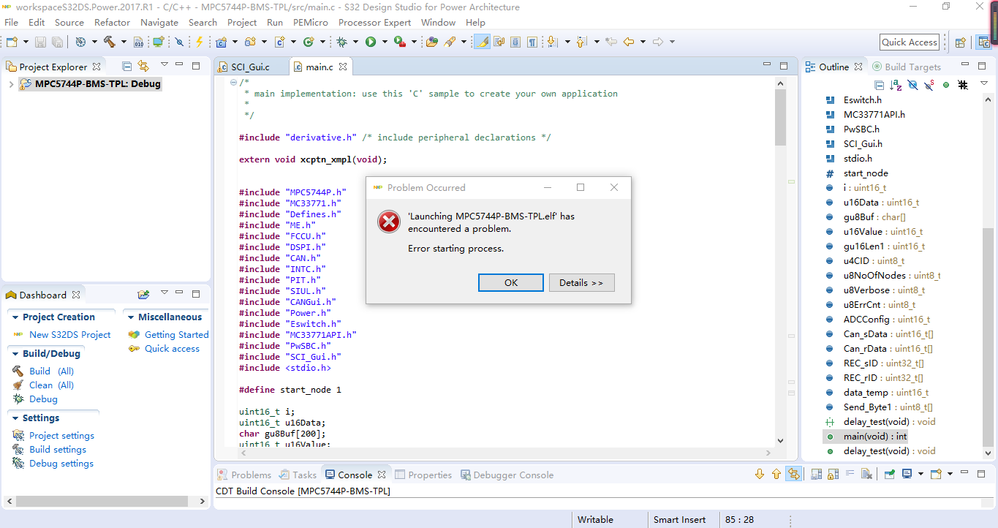Collapse the comment fold marker in main.c
Screen dimensions: 998x528
tap(234, 82)
